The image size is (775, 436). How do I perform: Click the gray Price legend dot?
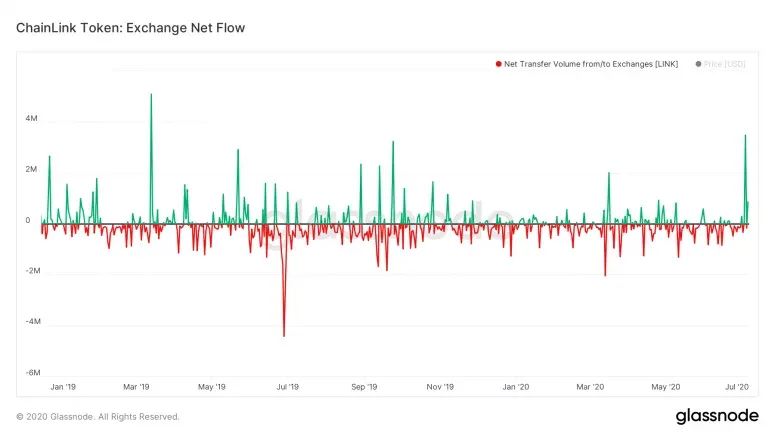[x=698, y=64]
